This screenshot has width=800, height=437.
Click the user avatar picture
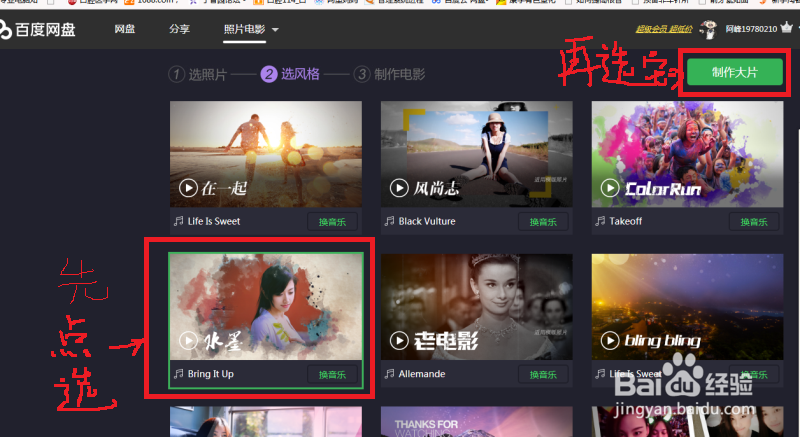tap(708, 30)
